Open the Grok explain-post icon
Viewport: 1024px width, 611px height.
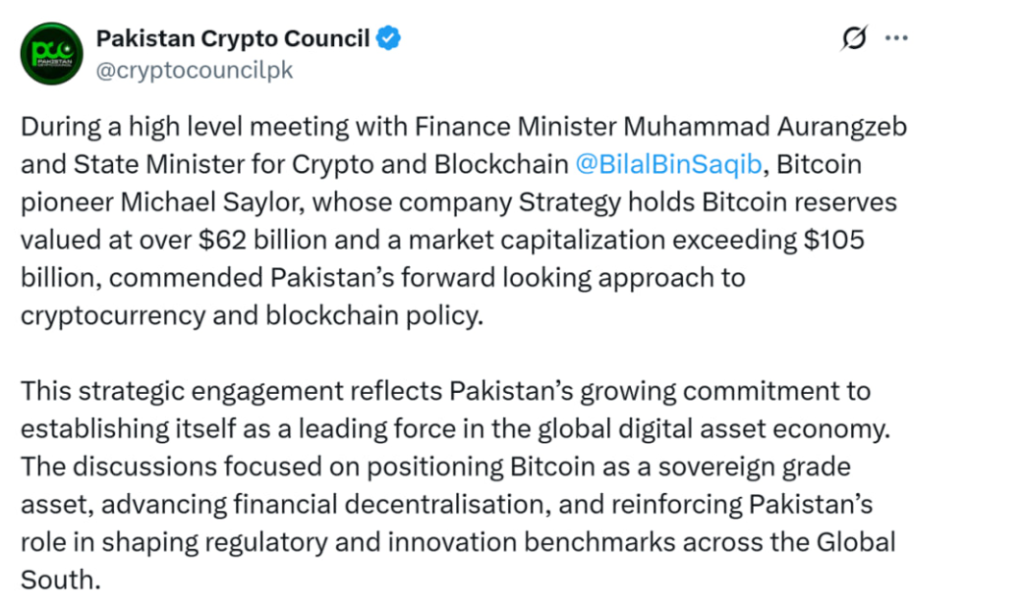click(853, 39)
